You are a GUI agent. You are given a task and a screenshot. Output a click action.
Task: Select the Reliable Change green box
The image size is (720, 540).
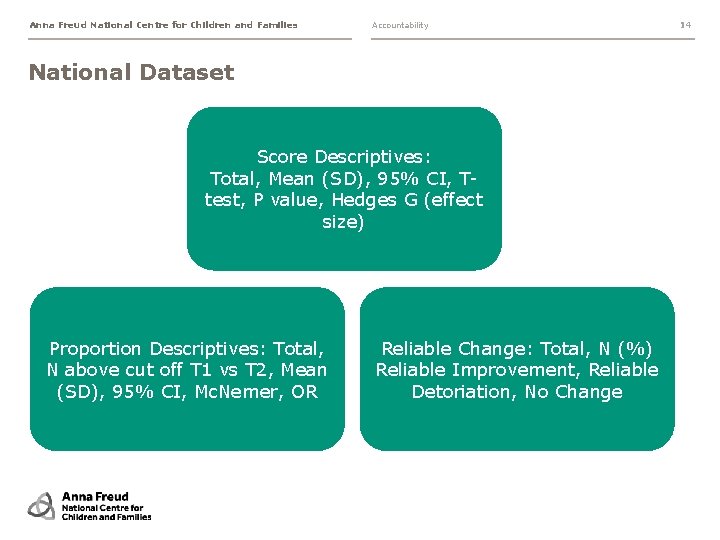[x=517, y=369]
